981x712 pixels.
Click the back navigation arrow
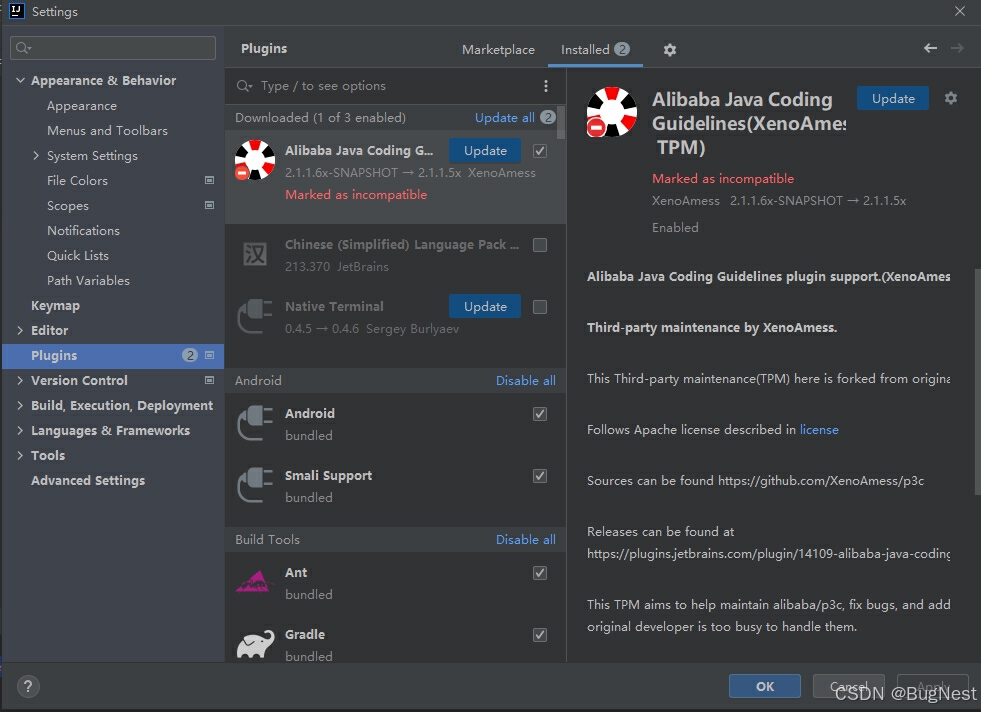click(930, 48)
